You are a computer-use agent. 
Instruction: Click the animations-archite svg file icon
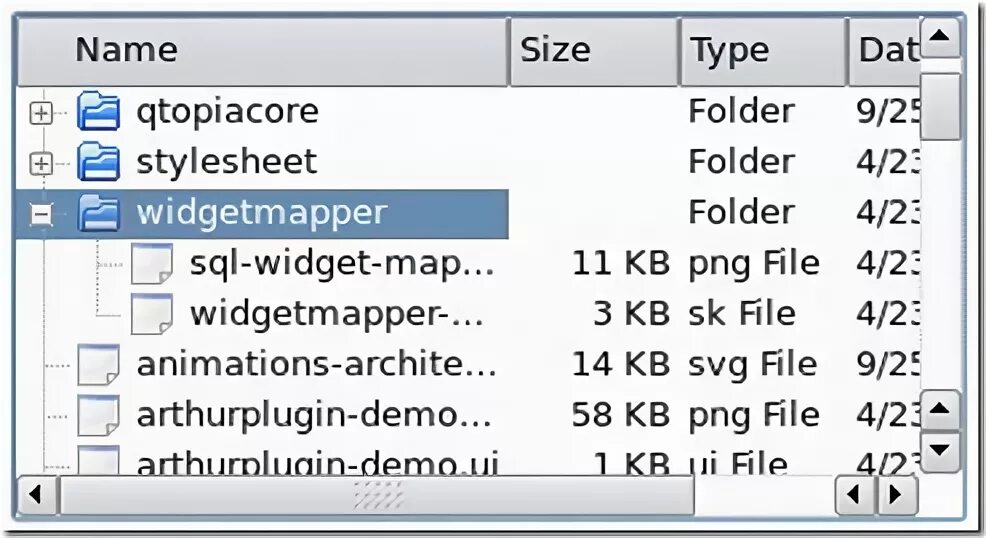click(98, 365)
